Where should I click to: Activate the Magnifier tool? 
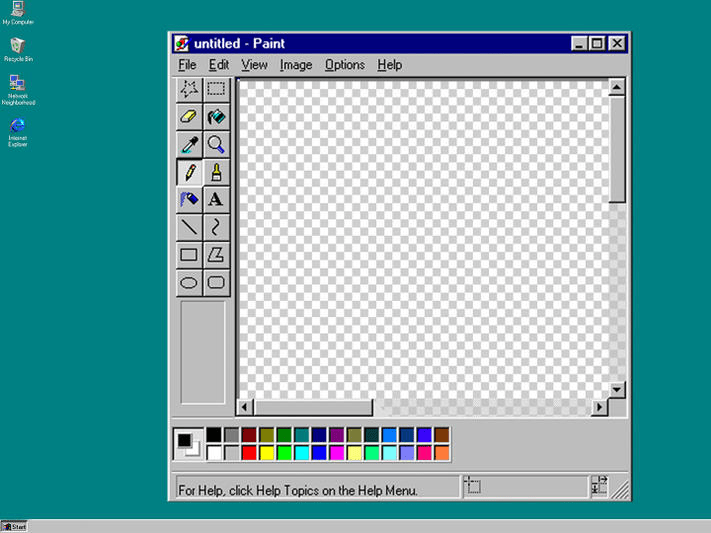(x=216, y=145)
